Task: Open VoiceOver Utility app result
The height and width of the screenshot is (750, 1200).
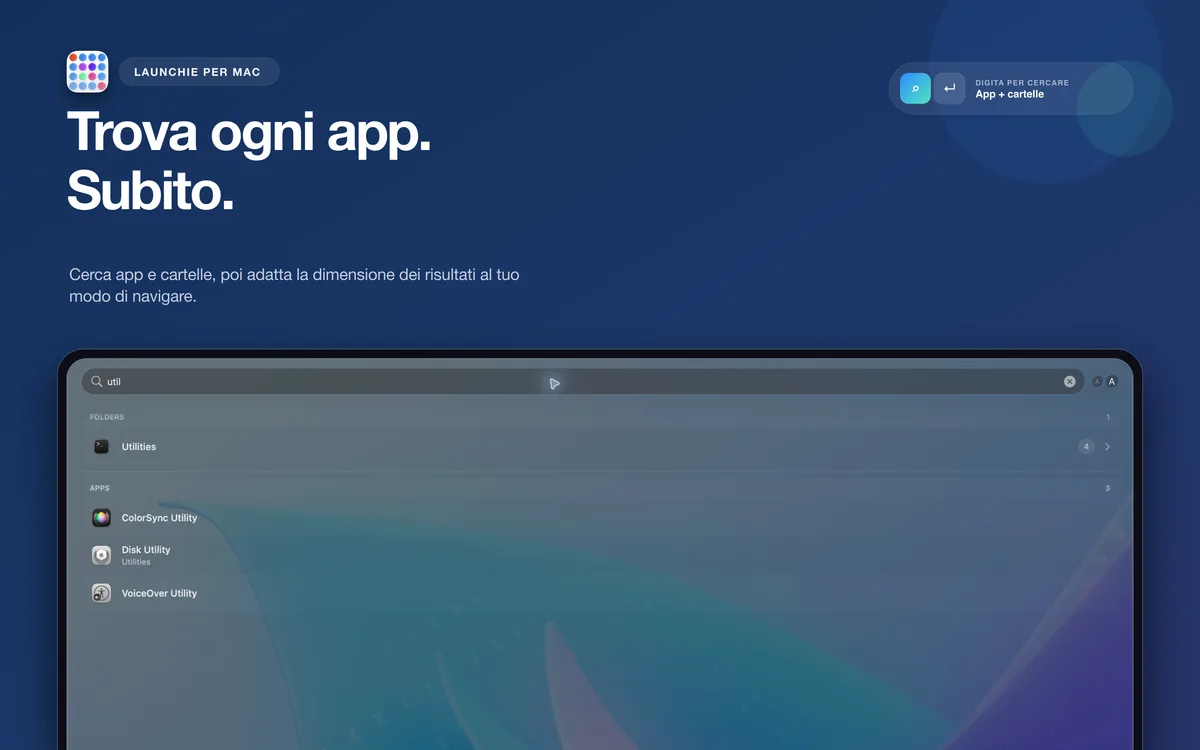Action: pyautogui.click(x=600, y=593)
